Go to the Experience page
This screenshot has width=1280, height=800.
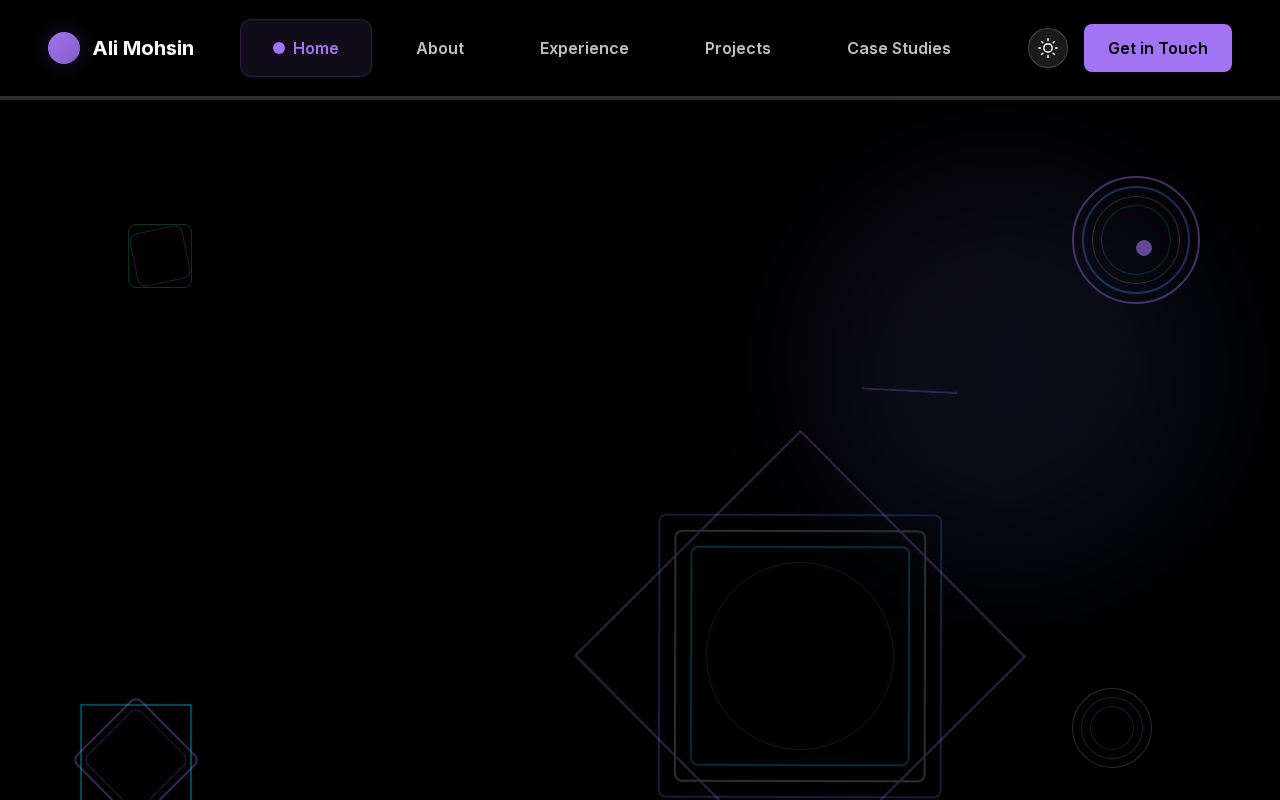584,48
